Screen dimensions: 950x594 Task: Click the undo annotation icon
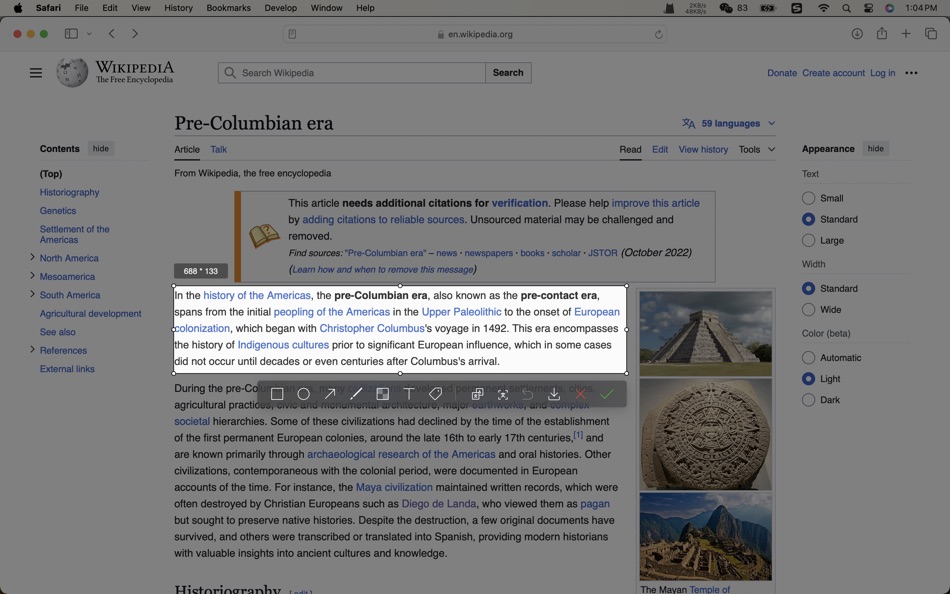tap(528, 394)
